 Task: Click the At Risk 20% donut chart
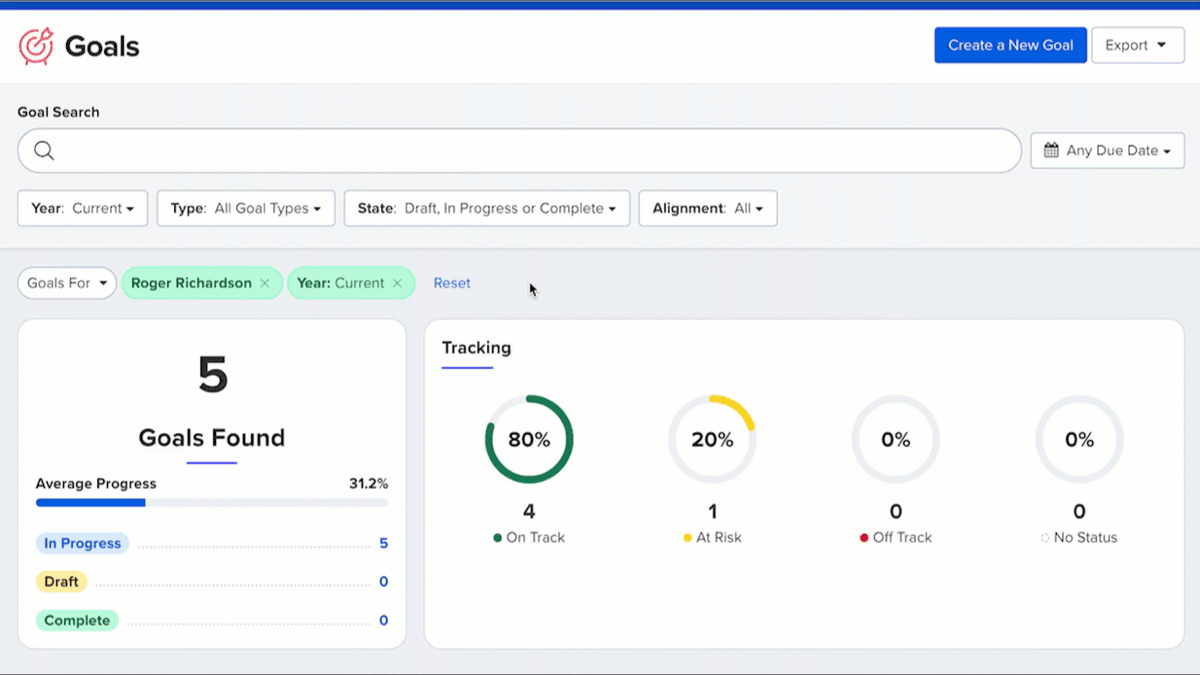[x=712, y=440]
